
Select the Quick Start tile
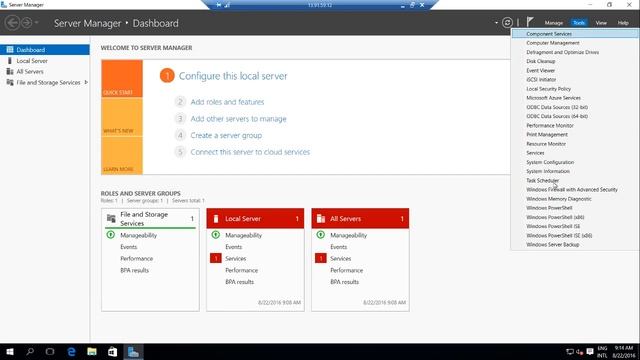coord(122,78)
